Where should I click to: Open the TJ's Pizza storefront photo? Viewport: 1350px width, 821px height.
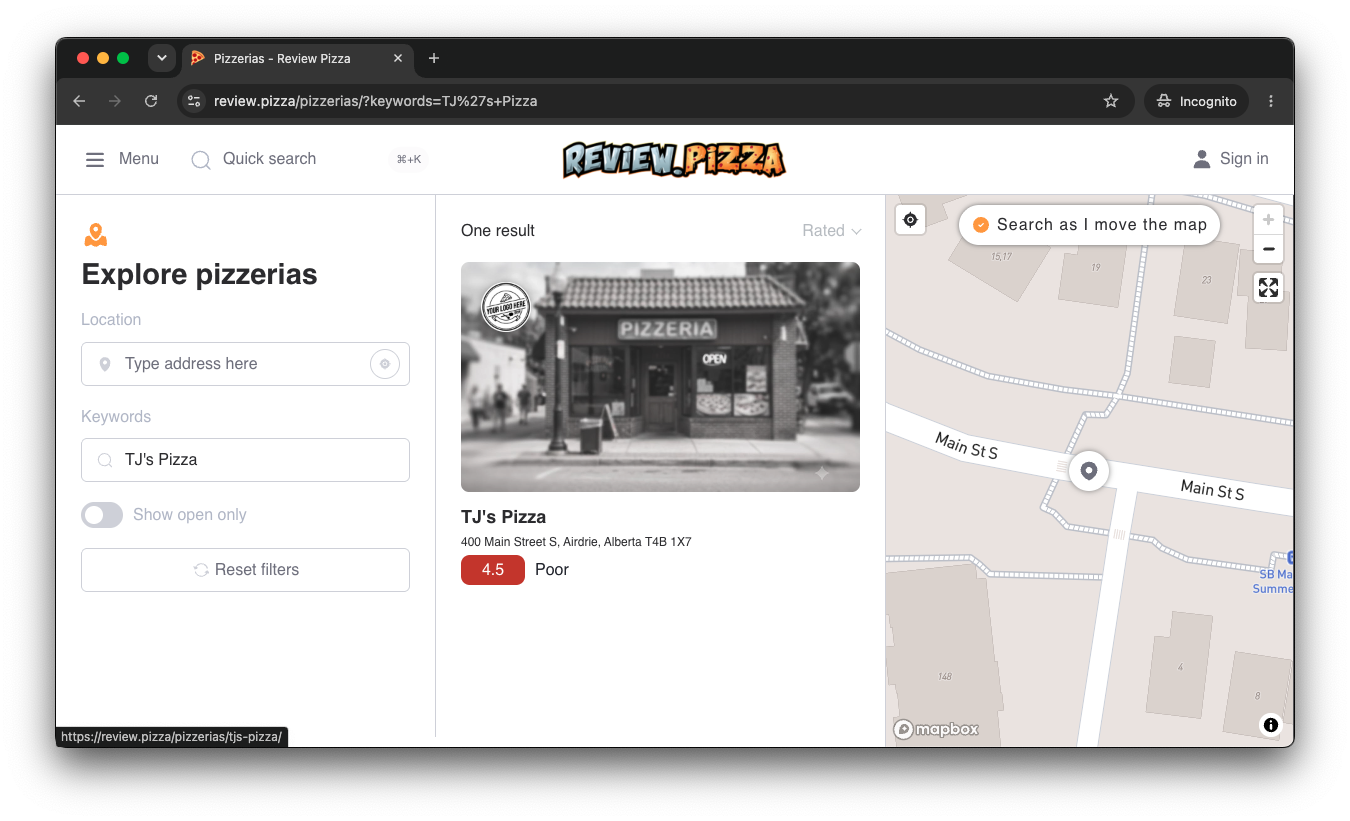pos(660,377)
